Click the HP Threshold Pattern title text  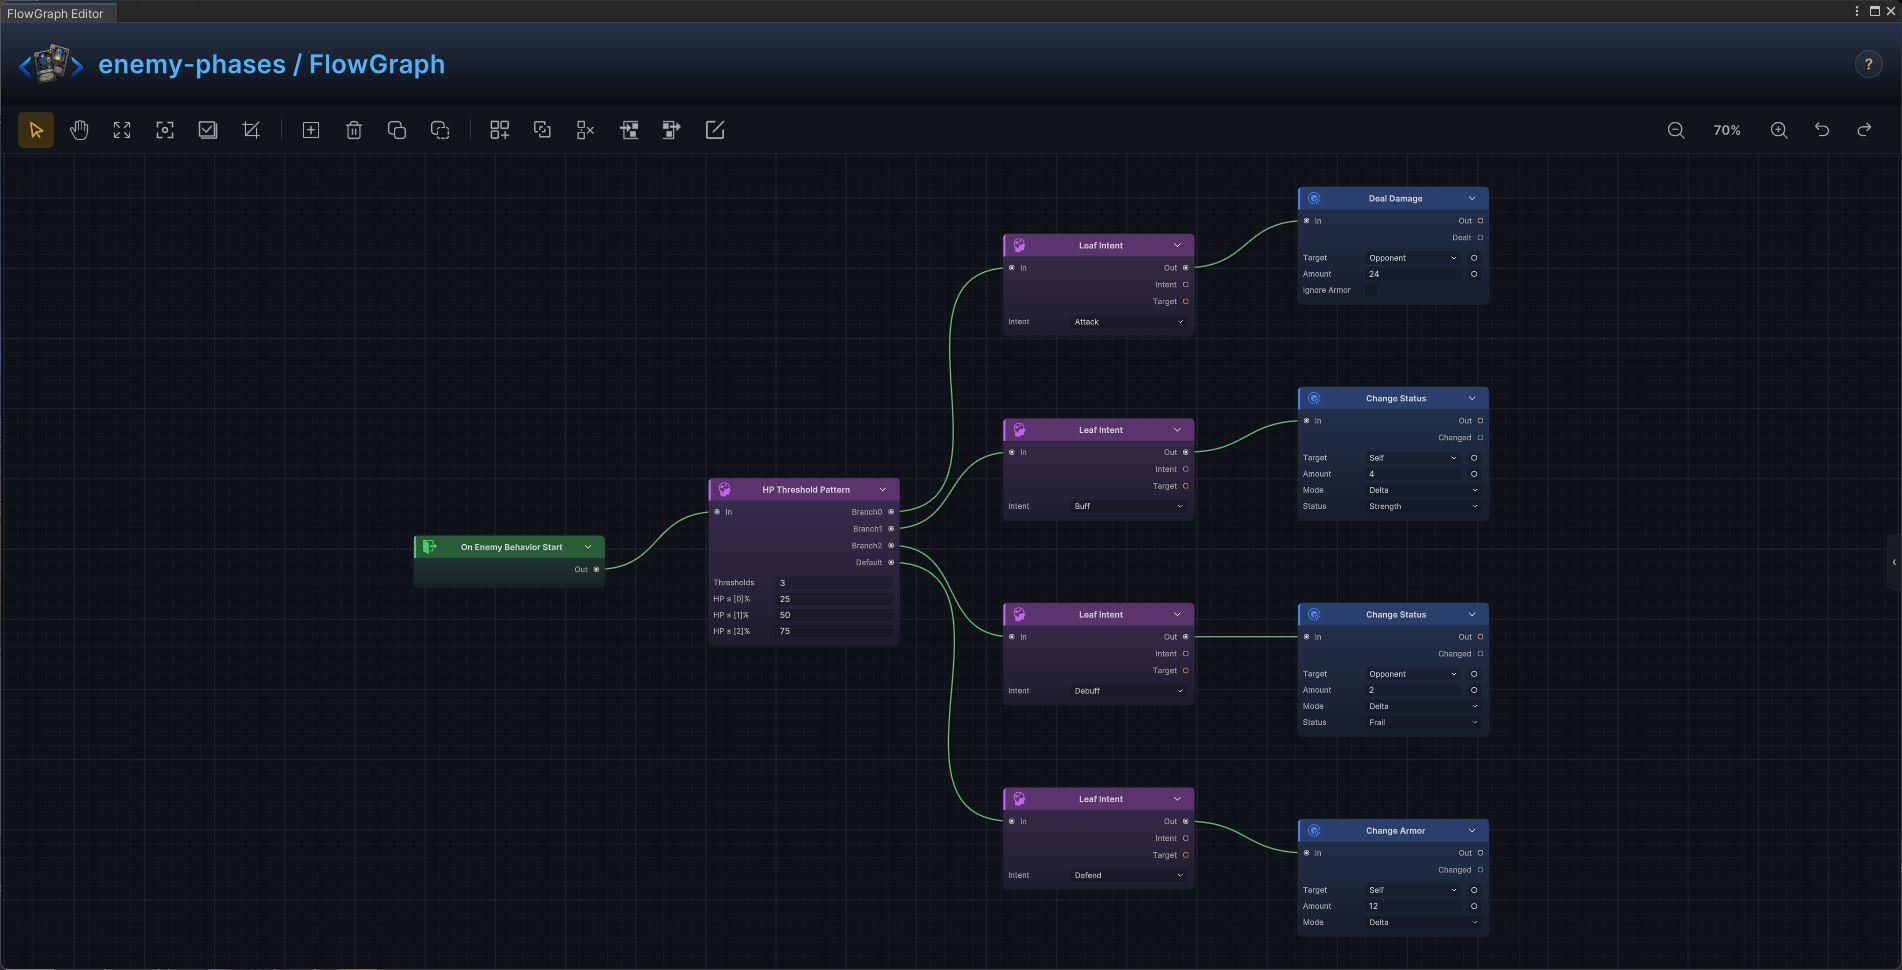point(806,490)
